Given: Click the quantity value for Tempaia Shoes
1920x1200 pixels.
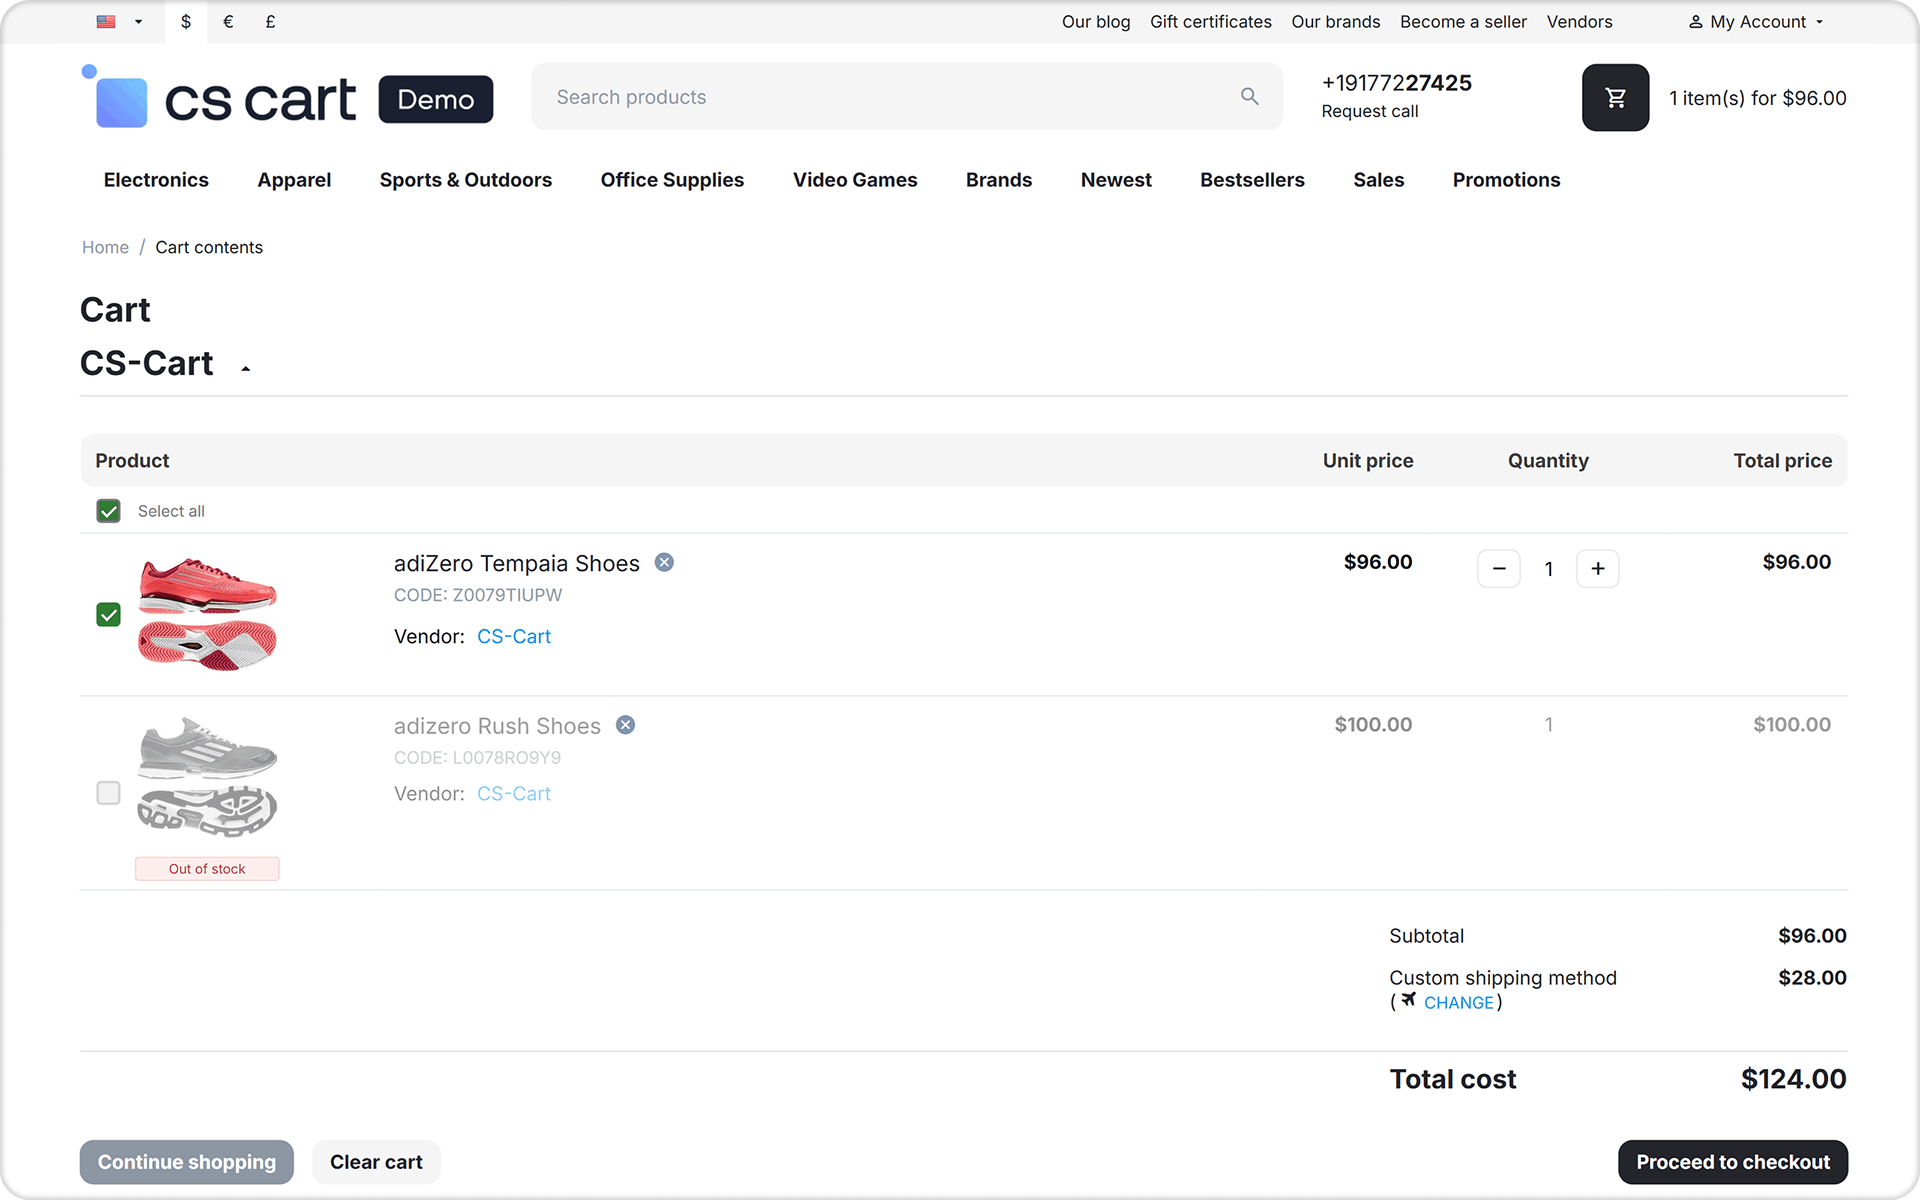Looking at the screenshot, I should (x=1548, y=569).
